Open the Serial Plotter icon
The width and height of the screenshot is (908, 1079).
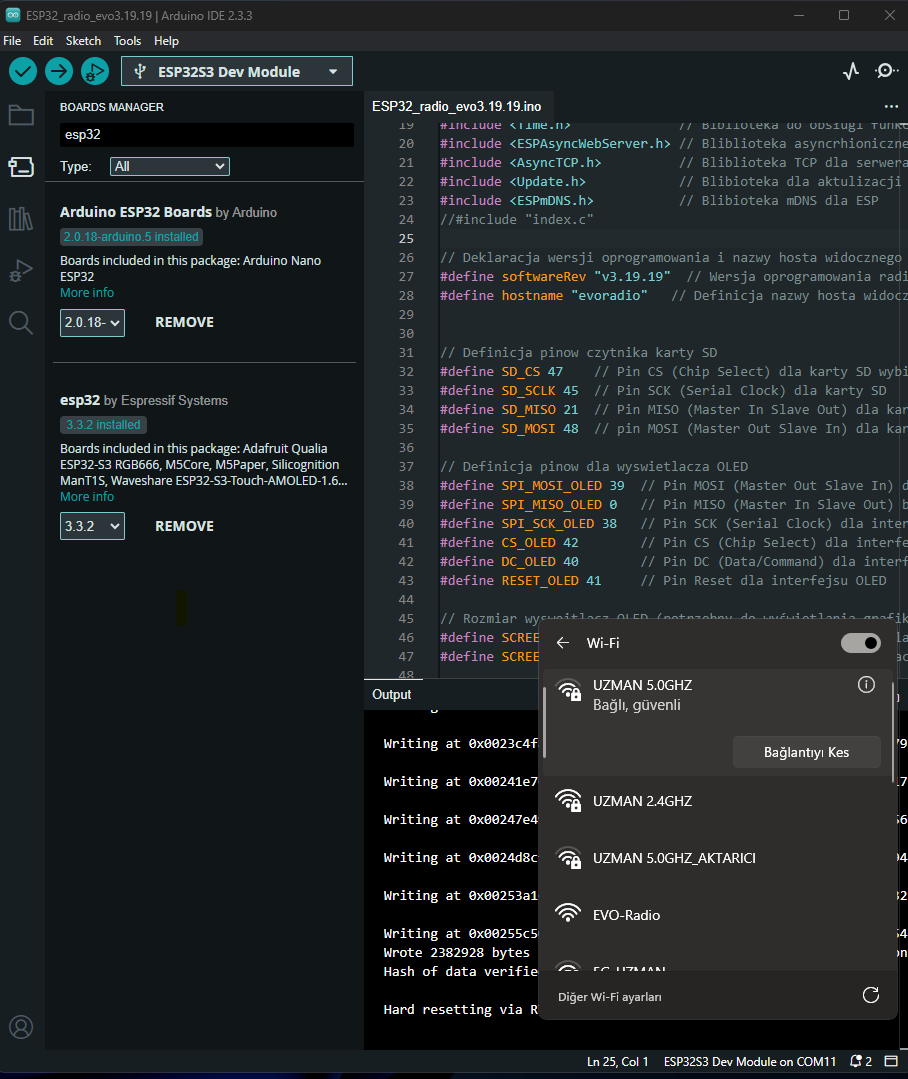[x=851, y=71]
